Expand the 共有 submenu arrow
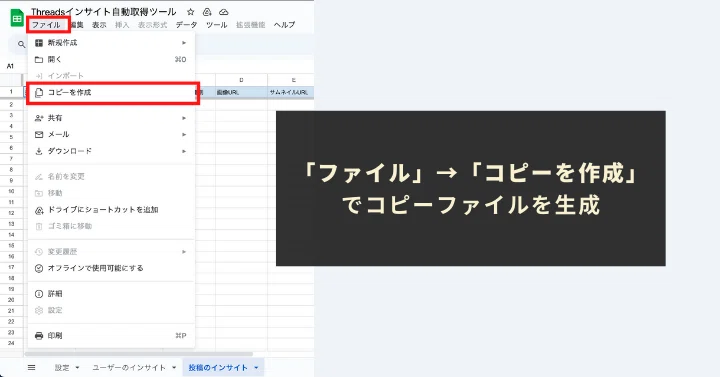The image size is (720, 377). click(184, 118)
